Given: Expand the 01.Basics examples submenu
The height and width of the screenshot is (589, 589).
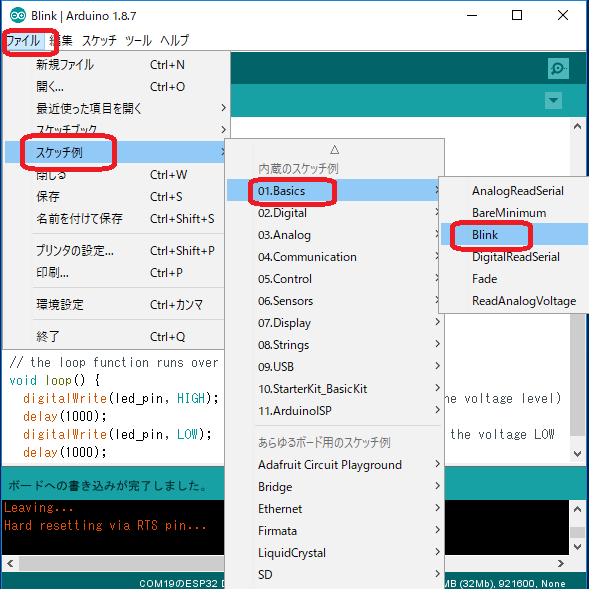Looking at the screenshot, I should point(334,191).
